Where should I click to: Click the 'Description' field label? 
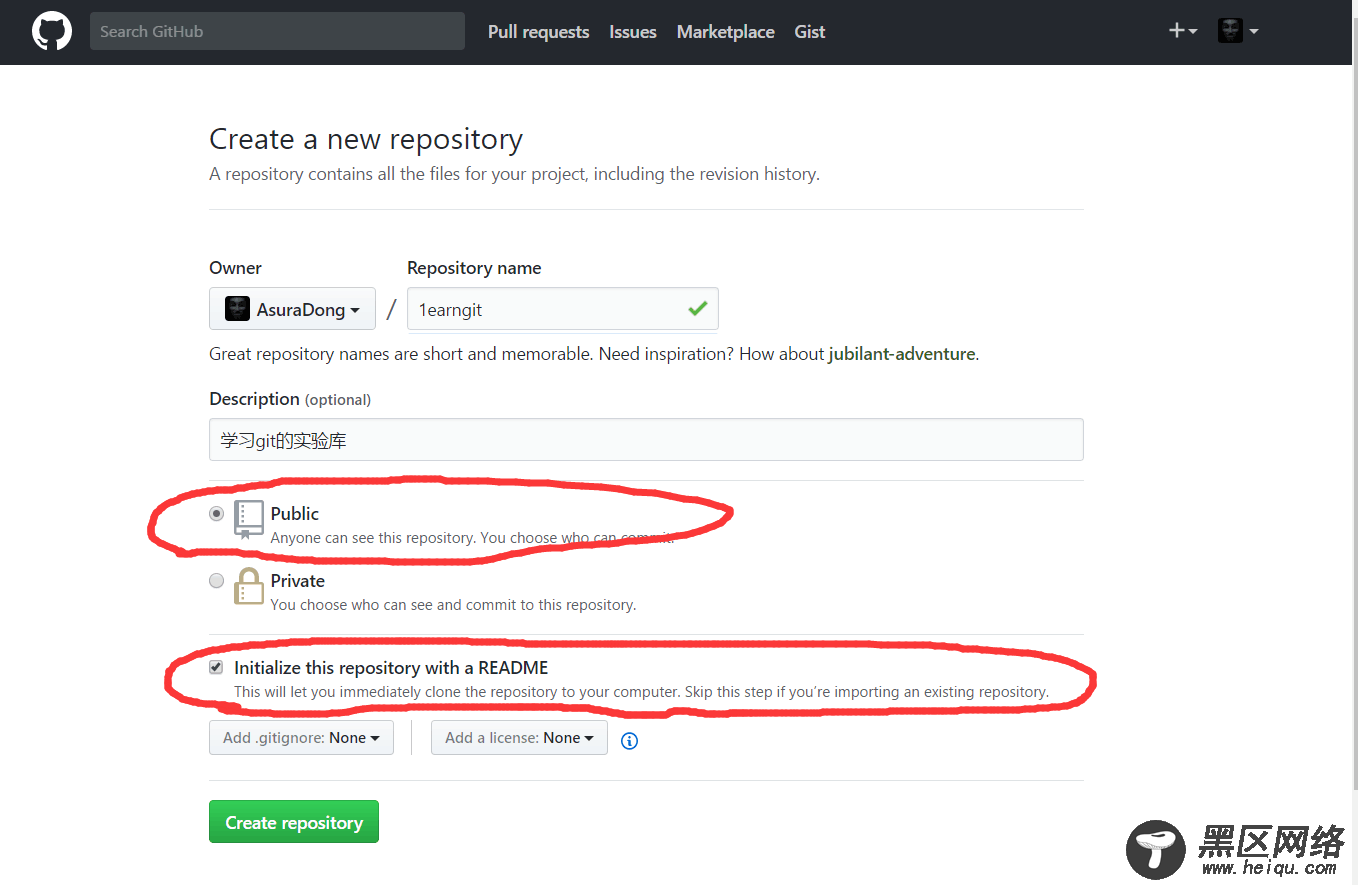tap(254, 399)
